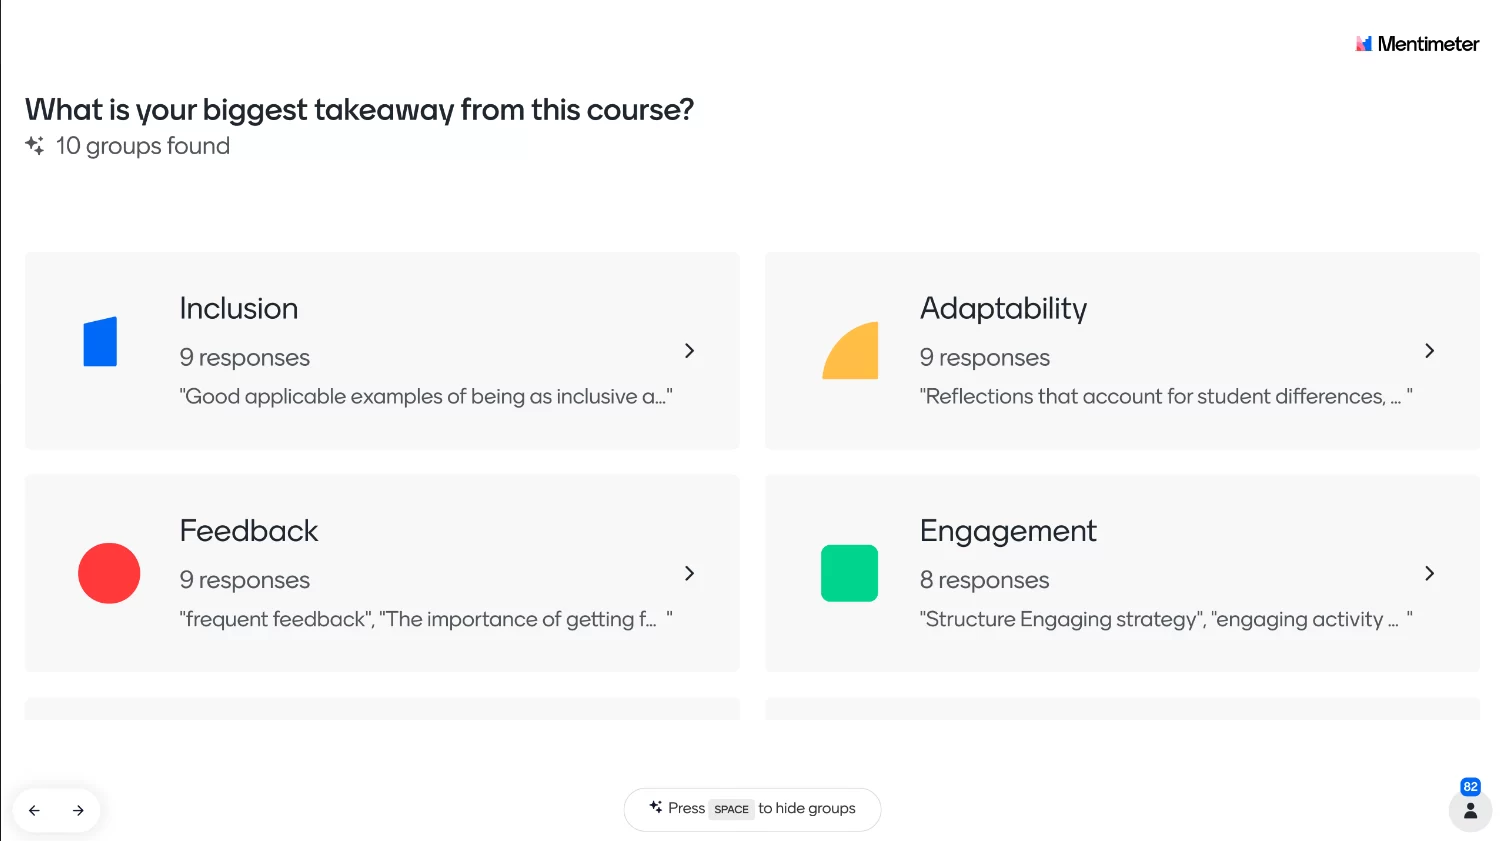Viewport: 1504px width, 841px height.
Task: Expand the Adaptability group chevron
Action: click(x=1429, y=351)
